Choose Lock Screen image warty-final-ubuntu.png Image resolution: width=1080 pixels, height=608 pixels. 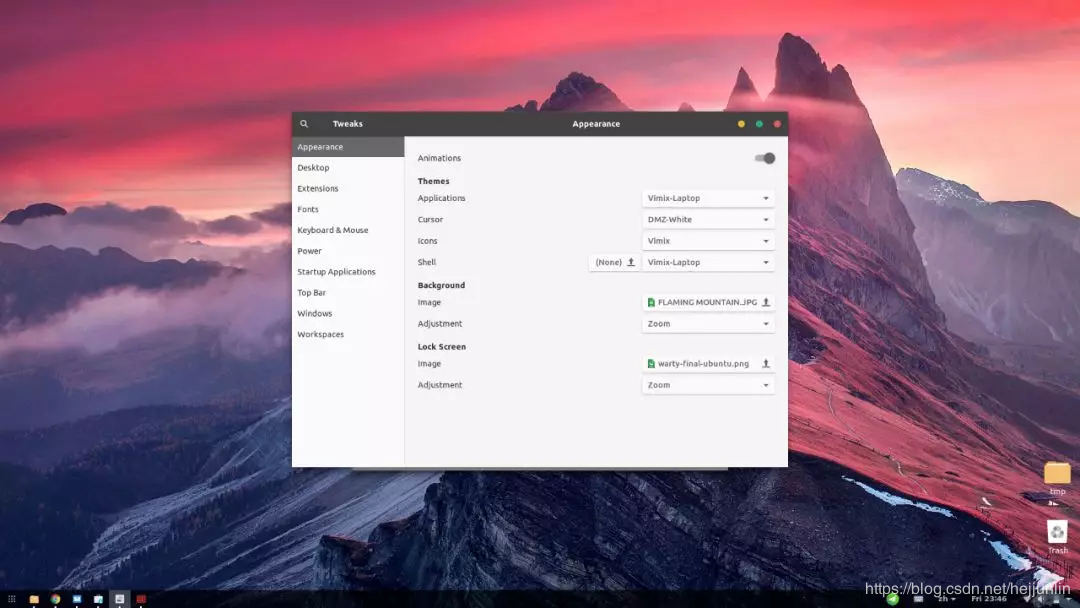[708, 364]
